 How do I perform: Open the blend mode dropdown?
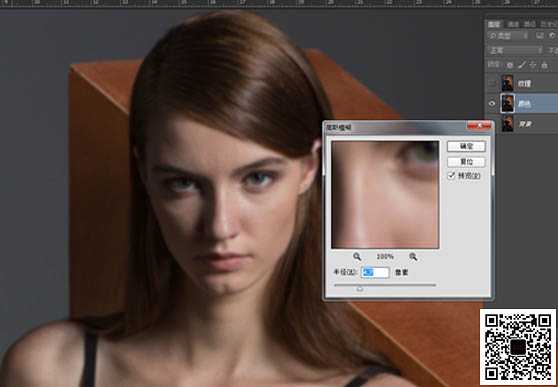515,50
